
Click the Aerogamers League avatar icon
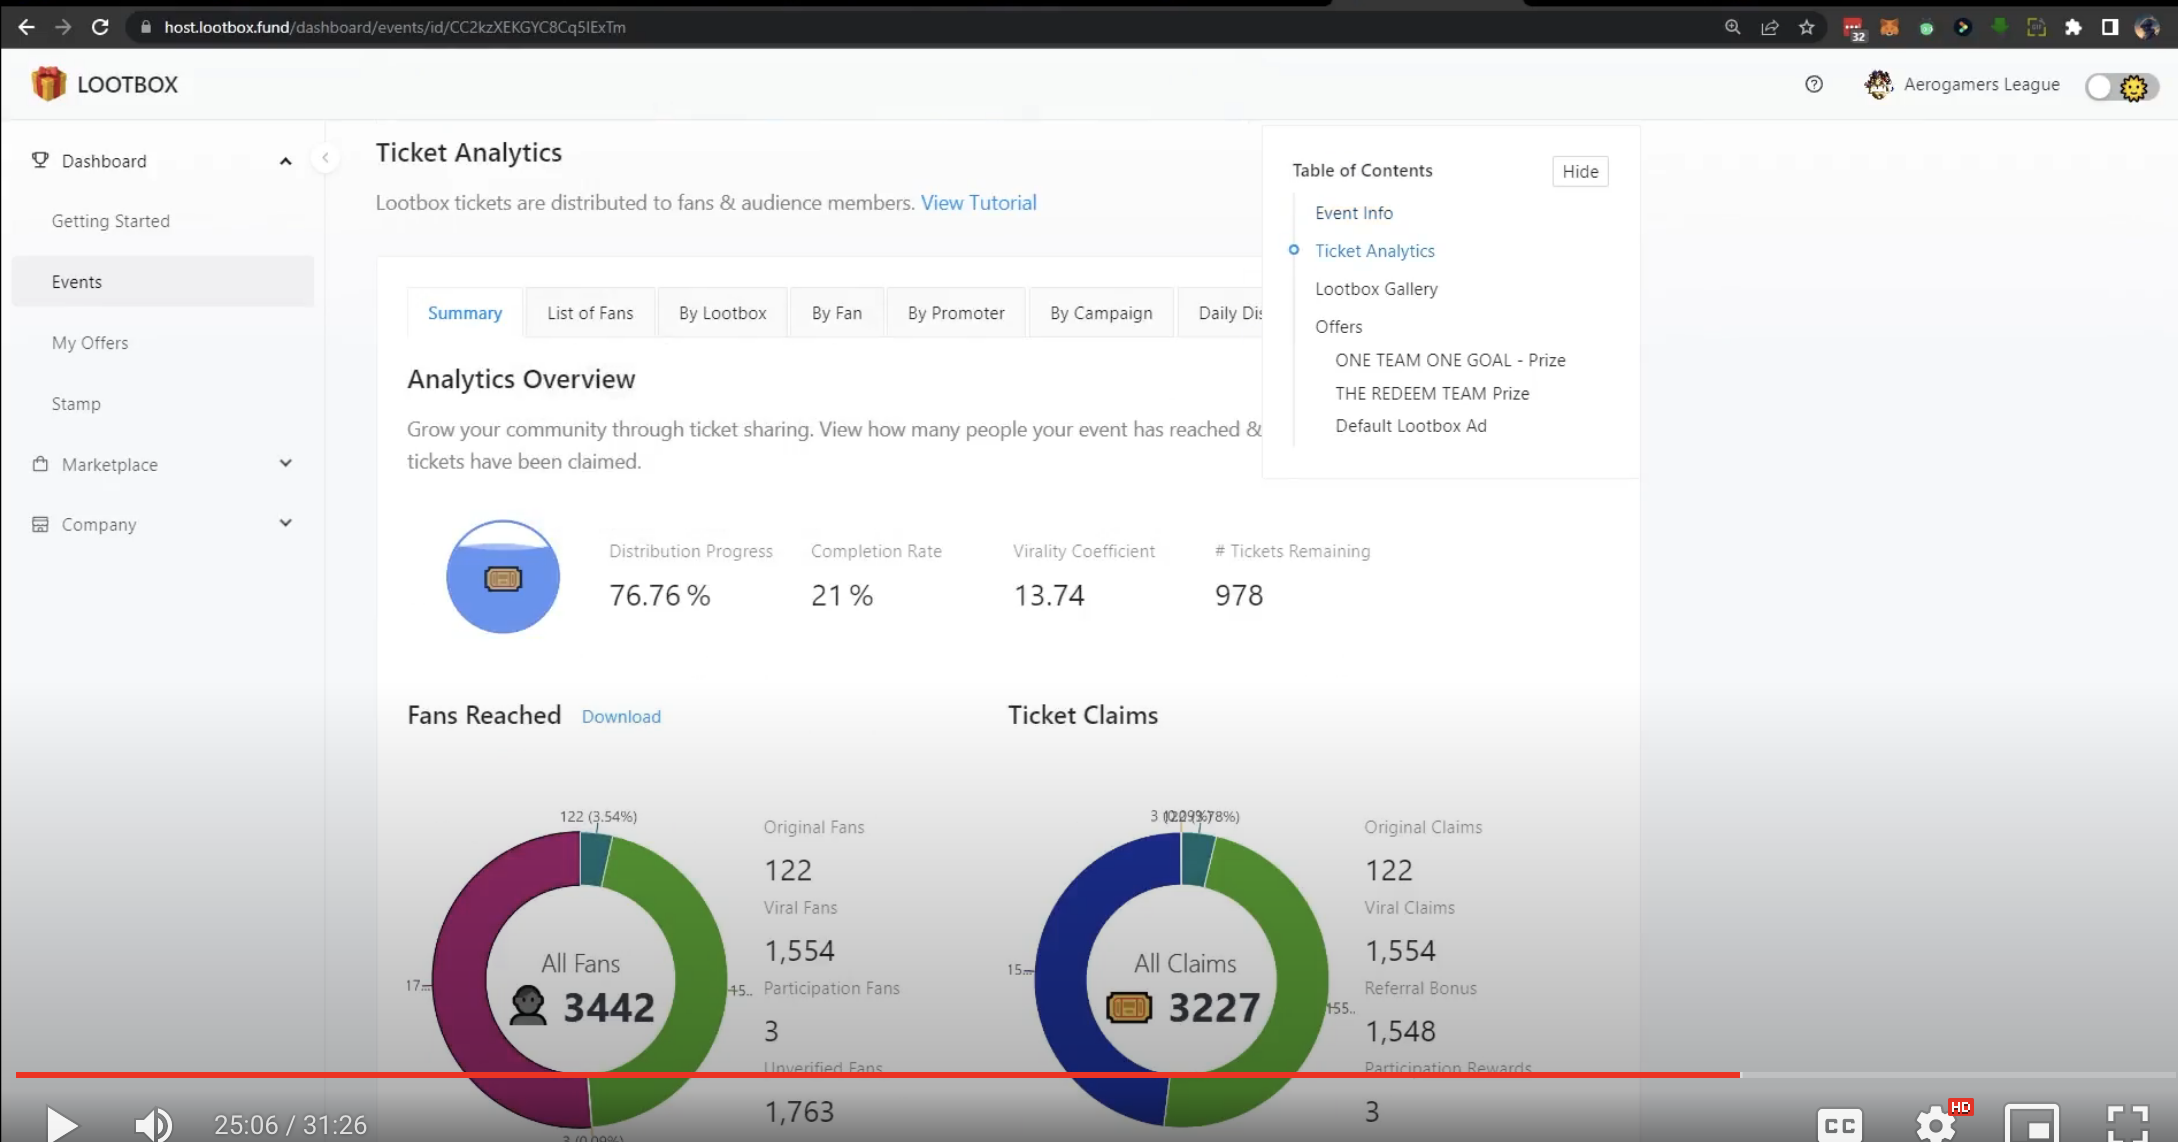(x=1879, y=85)
